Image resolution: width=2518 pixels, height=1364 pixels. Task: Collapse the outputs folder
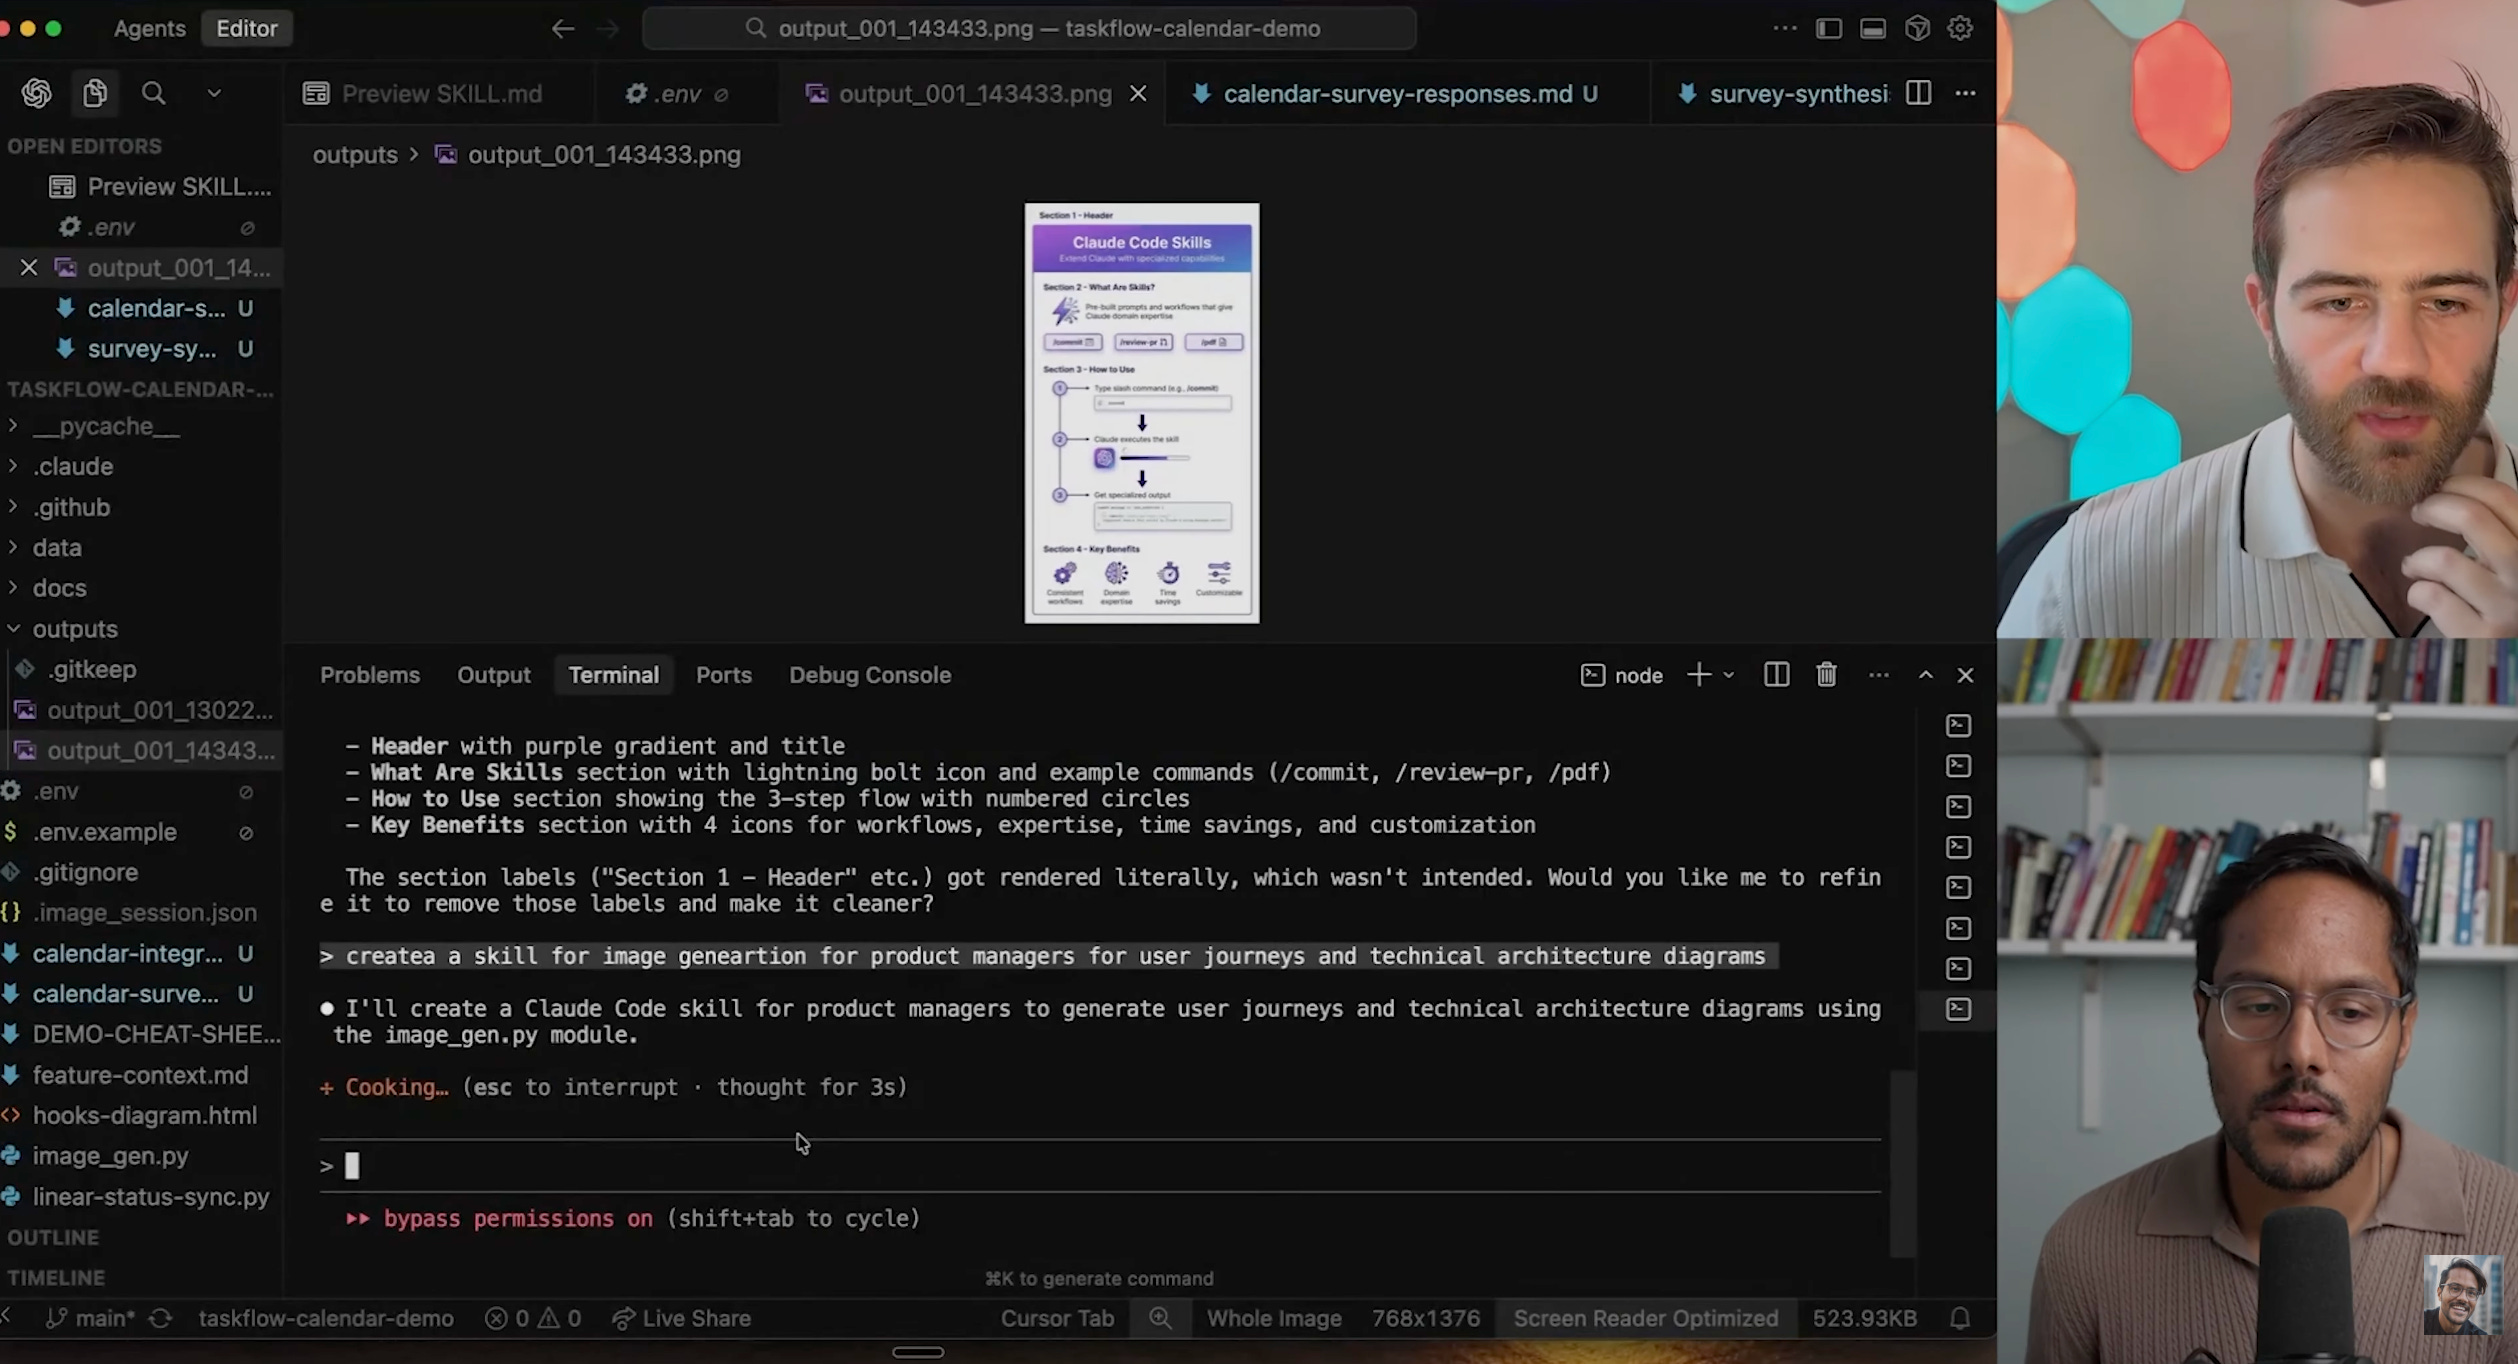(x=74, y=629)
